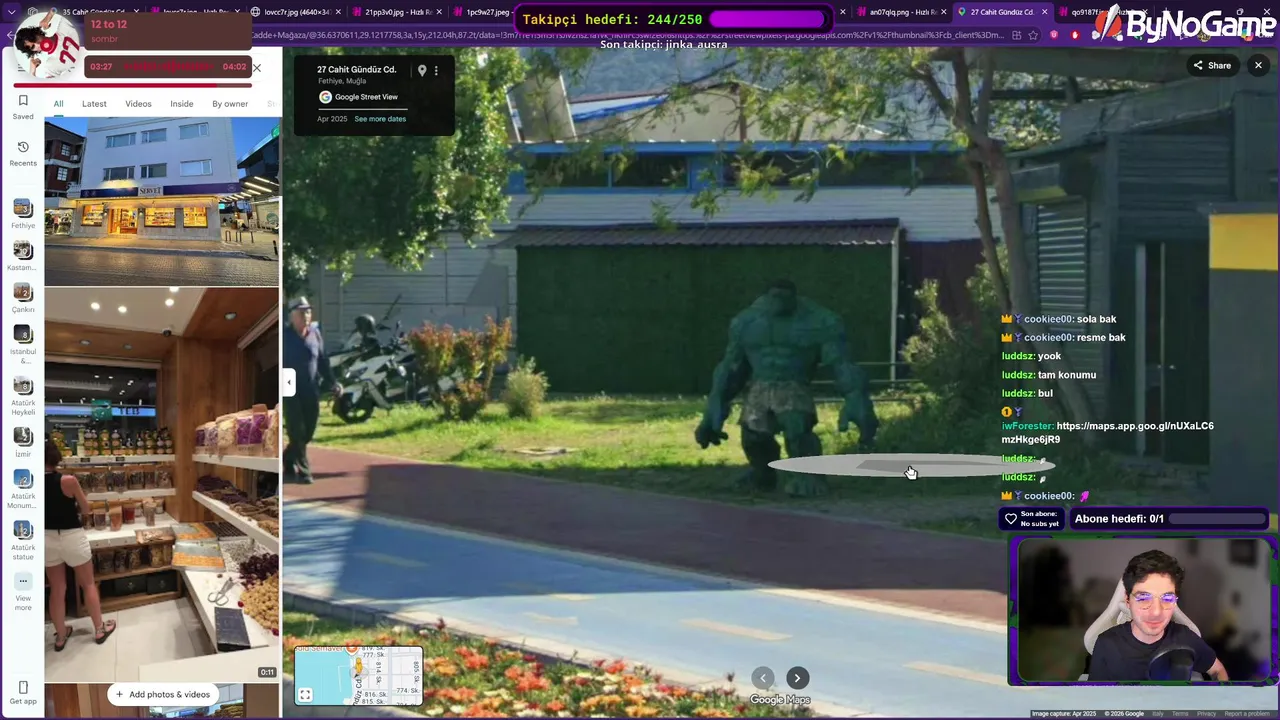Open the Recents history icon

pos(23,147)
